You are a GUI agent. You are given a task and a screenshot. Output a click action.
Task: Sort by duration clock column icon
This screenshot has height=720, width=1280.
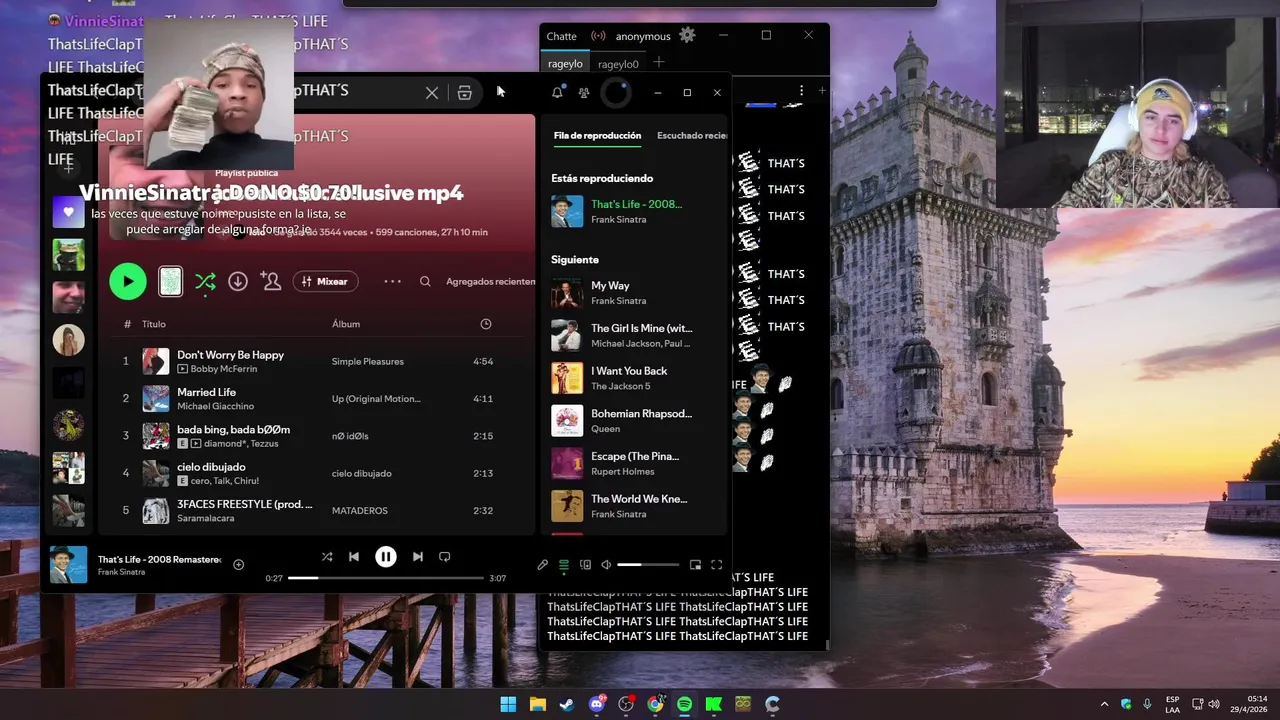click(486, 324)
